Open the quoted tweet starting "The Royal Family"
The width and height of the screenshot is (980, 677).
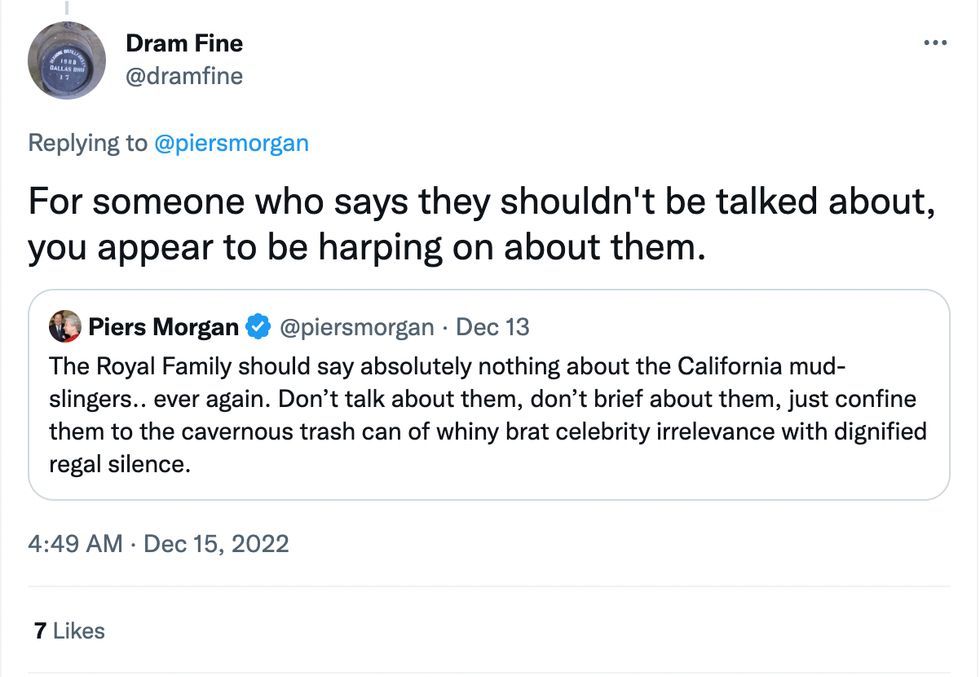(x=448, y=366)
